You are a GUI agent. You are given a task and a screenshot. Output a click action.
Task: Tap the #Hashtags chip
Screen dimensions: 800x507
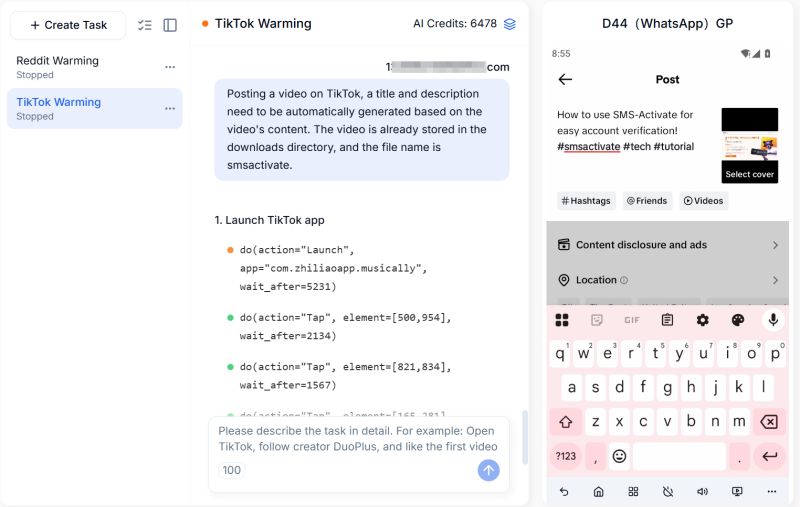(586, 201)
